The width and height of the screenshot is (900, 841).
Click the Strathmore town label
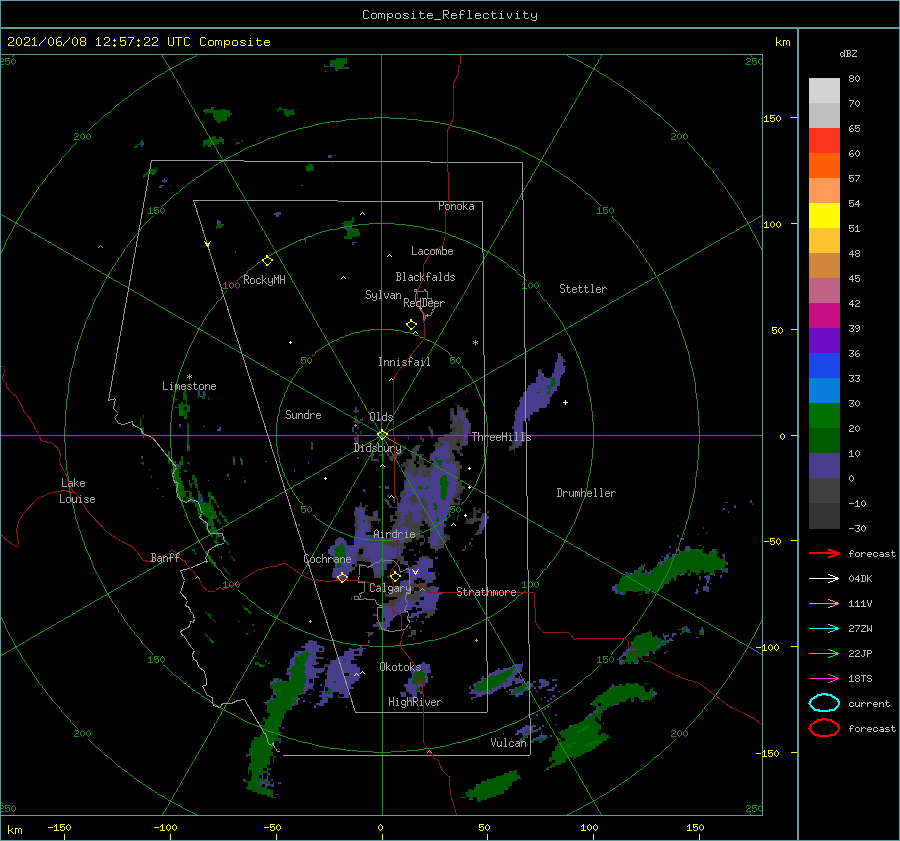pos(486,592)
